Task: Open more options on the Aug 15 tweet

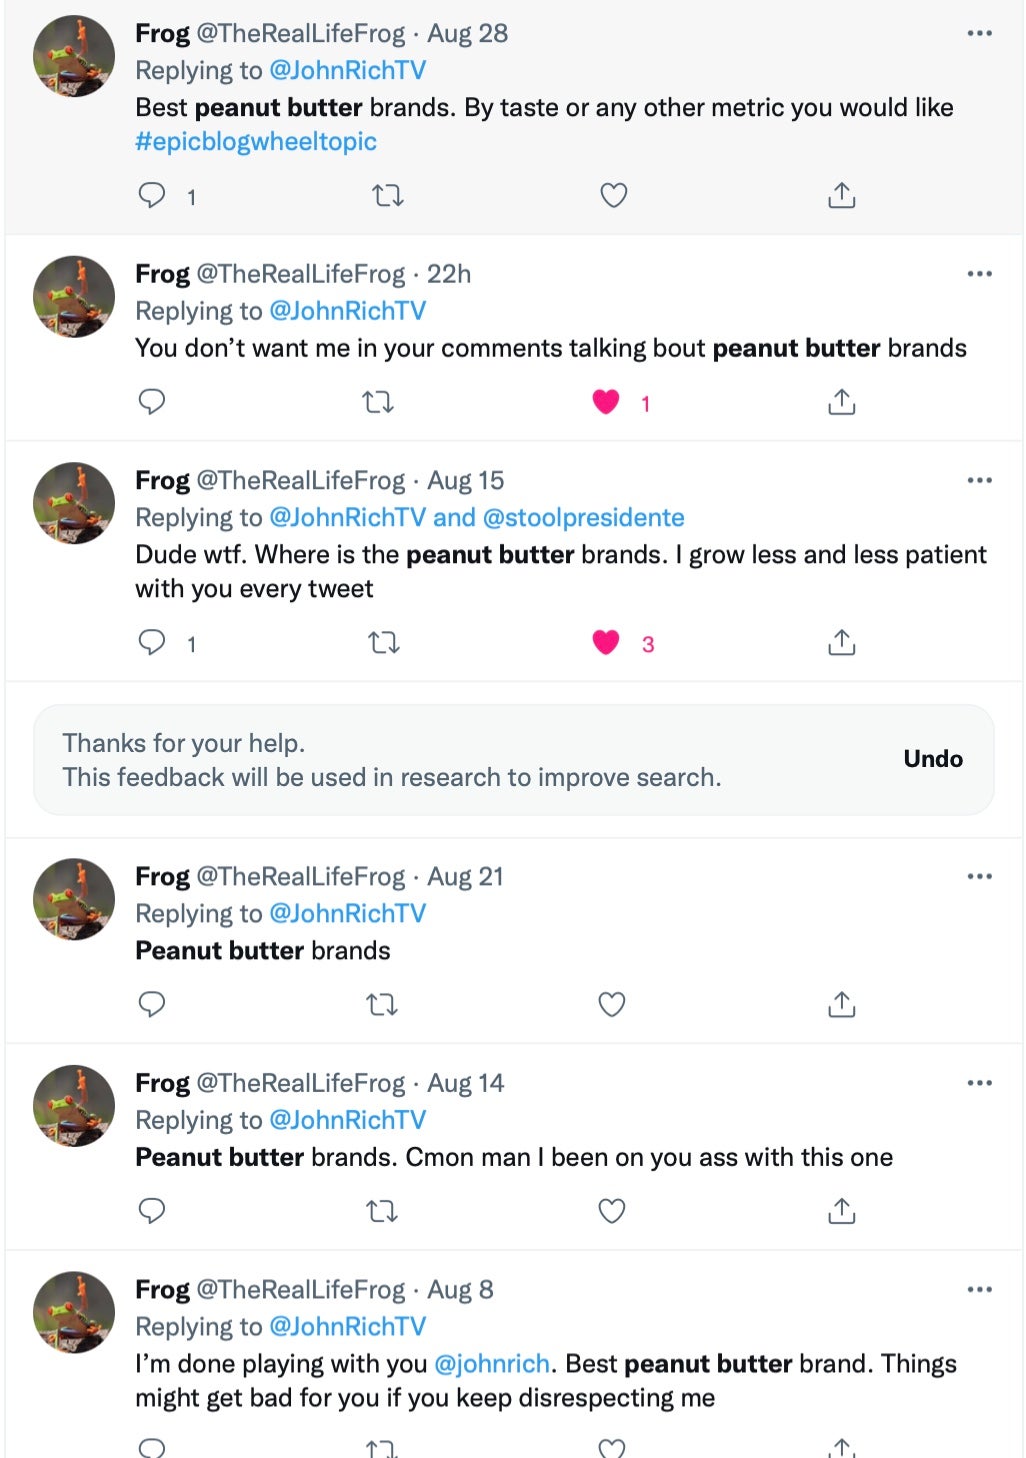Action: (x=979, y=481)
